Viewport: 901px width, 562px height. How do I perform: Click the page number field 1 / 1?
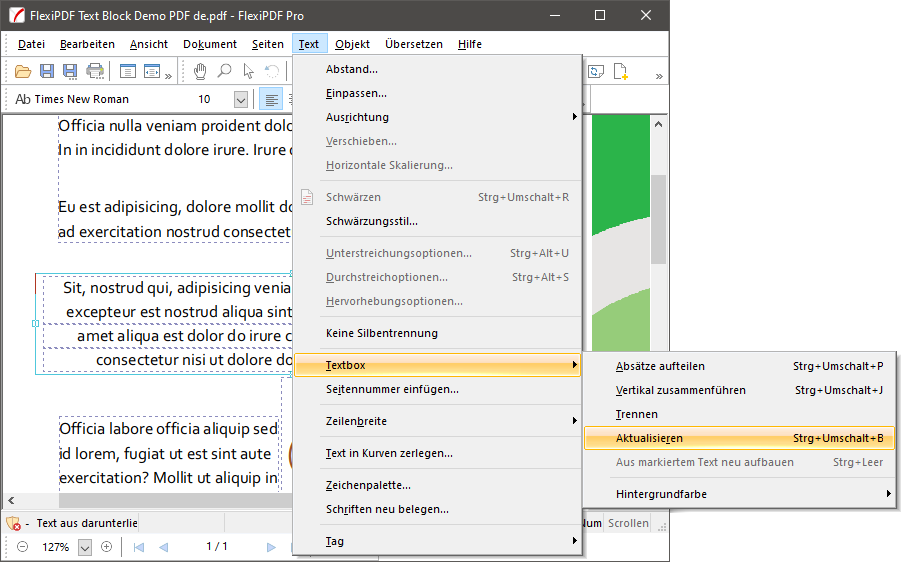217,546
